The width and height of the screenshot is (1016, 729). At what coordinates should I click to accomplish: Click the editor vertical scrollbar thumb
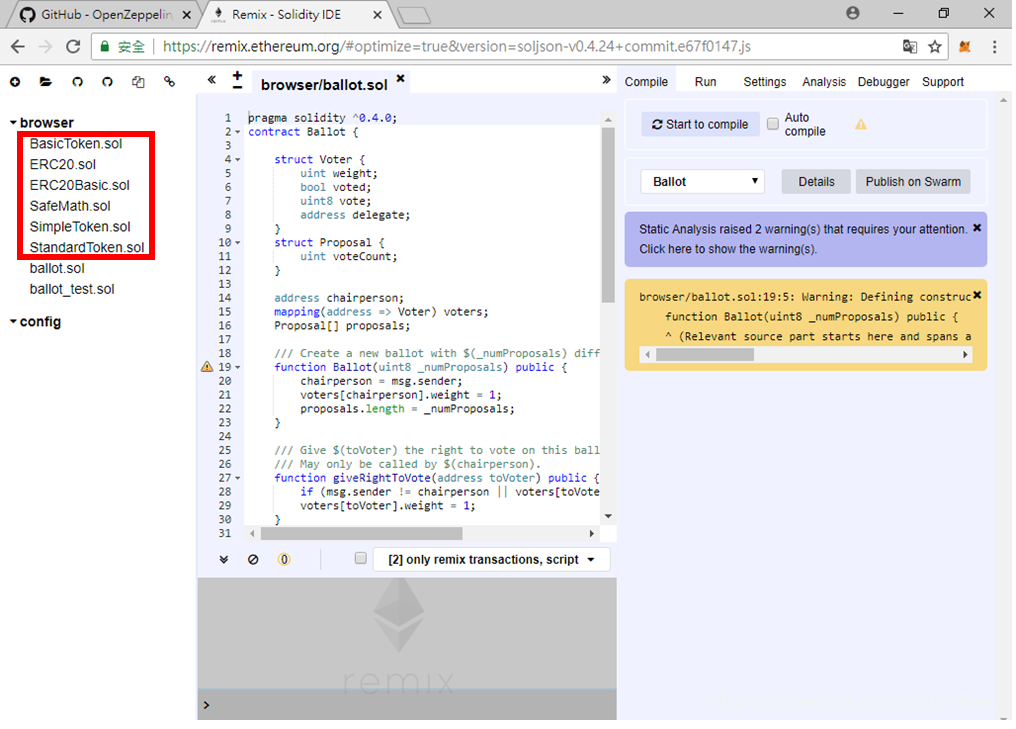pyautogui.click(x=608, y=215)
